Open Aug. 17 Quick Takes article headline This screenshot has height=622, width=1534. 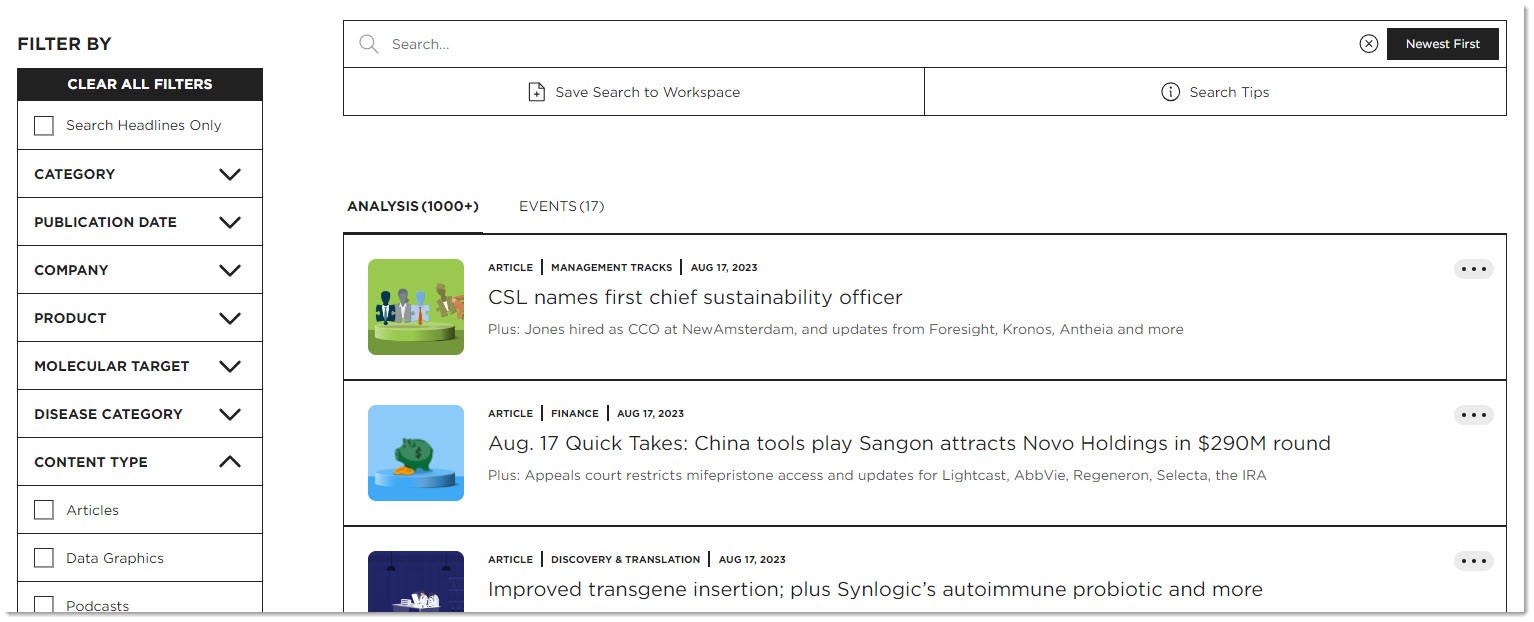tap(909, 443)
